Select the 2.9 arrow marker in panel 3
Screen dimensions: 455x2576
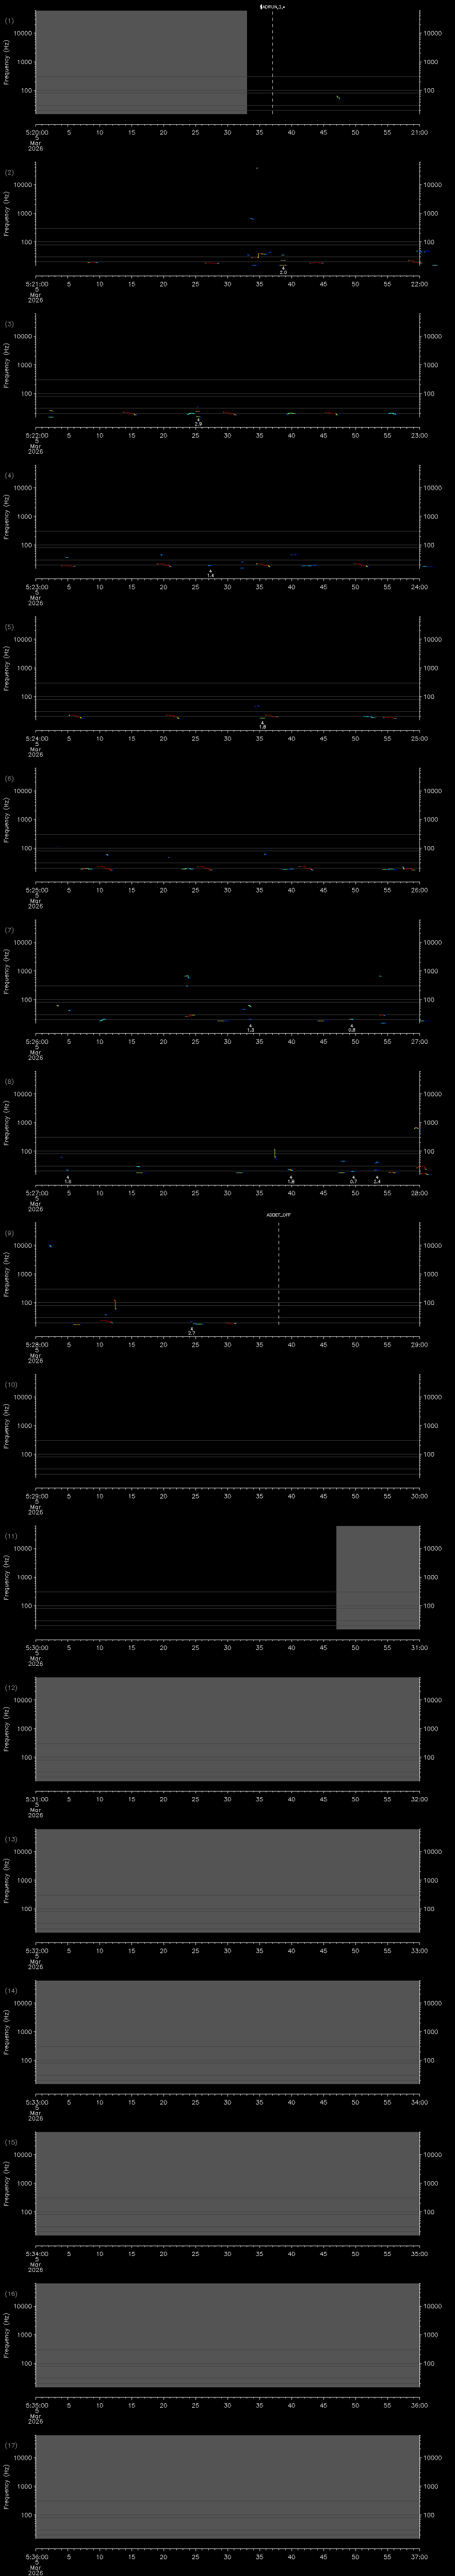point(198,421)
